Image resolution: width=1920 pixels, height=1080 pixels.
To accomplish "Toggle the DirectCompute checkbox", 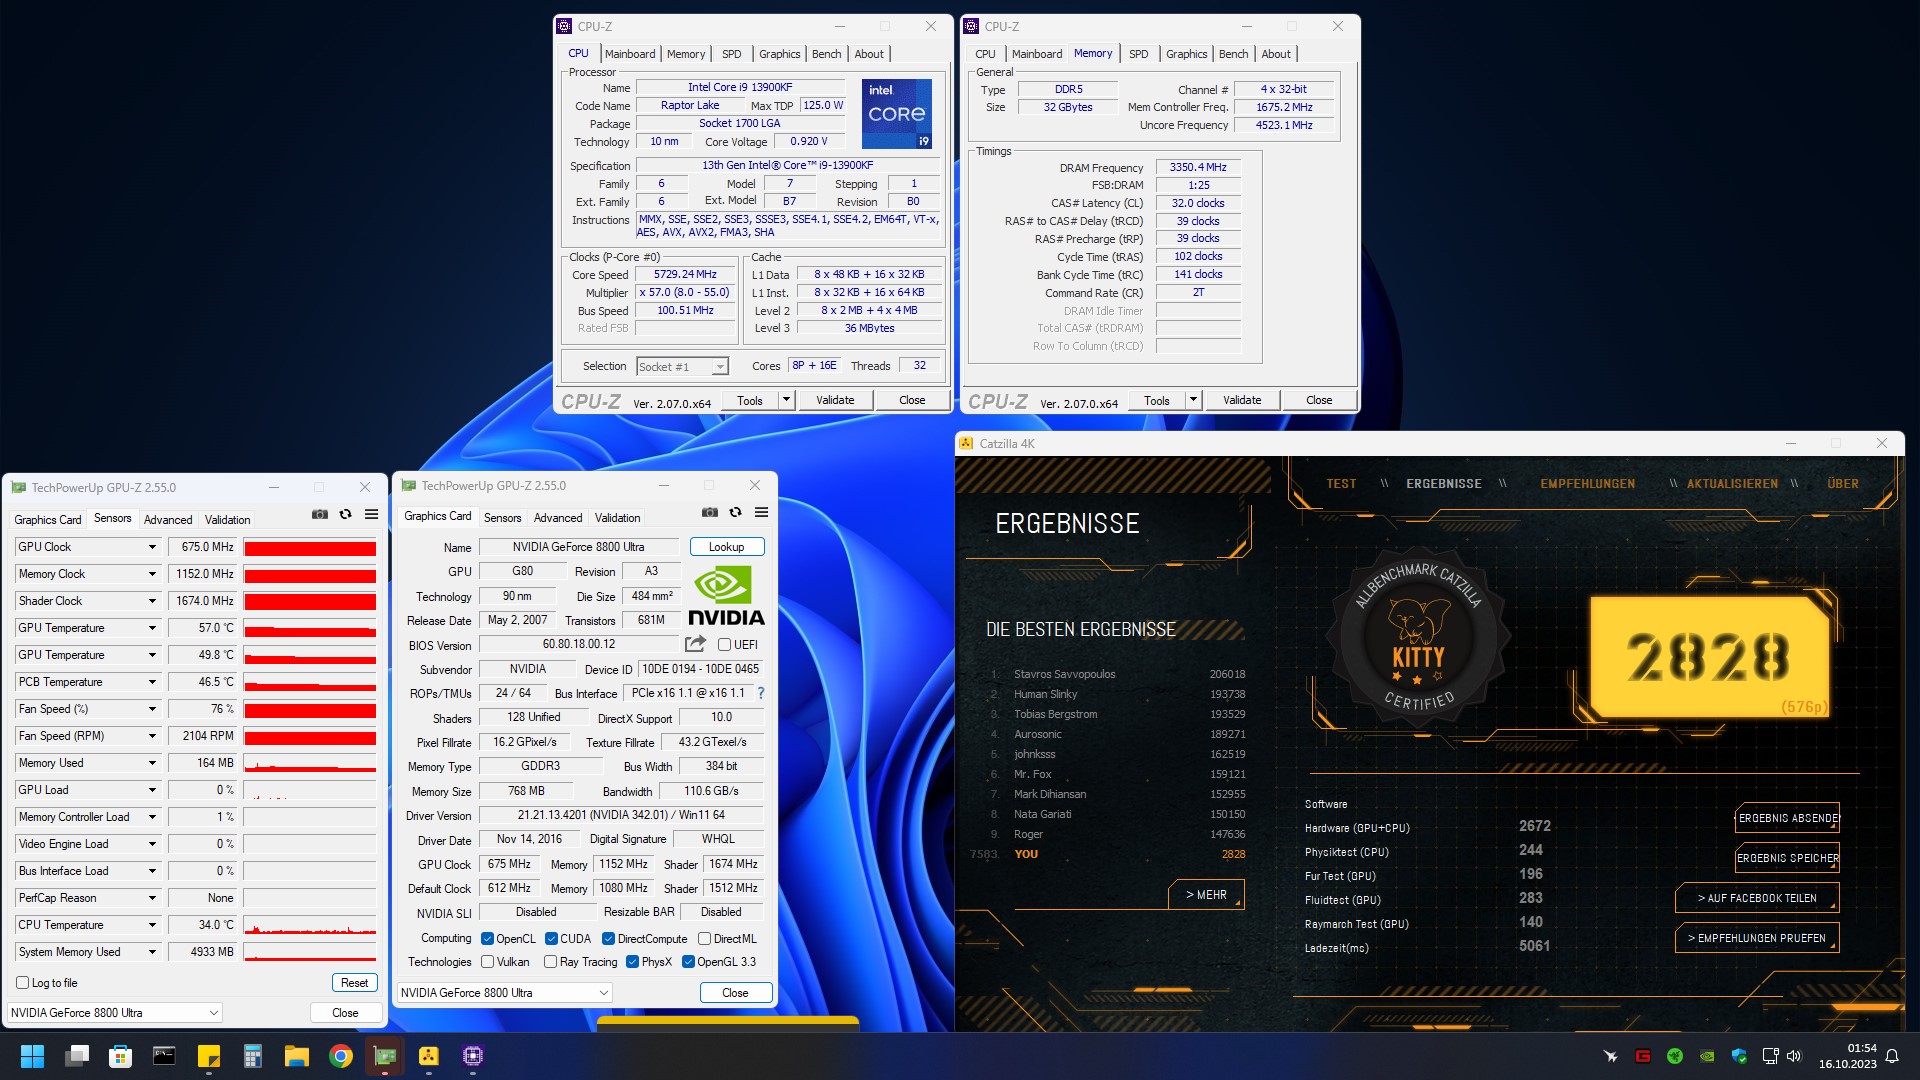I will [x=608, y=939].
